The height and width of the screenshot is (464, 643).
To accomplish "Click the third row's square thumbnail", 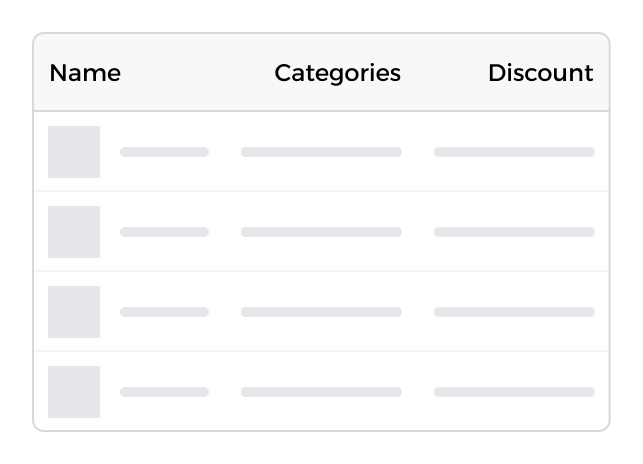I will click(74, 312).
